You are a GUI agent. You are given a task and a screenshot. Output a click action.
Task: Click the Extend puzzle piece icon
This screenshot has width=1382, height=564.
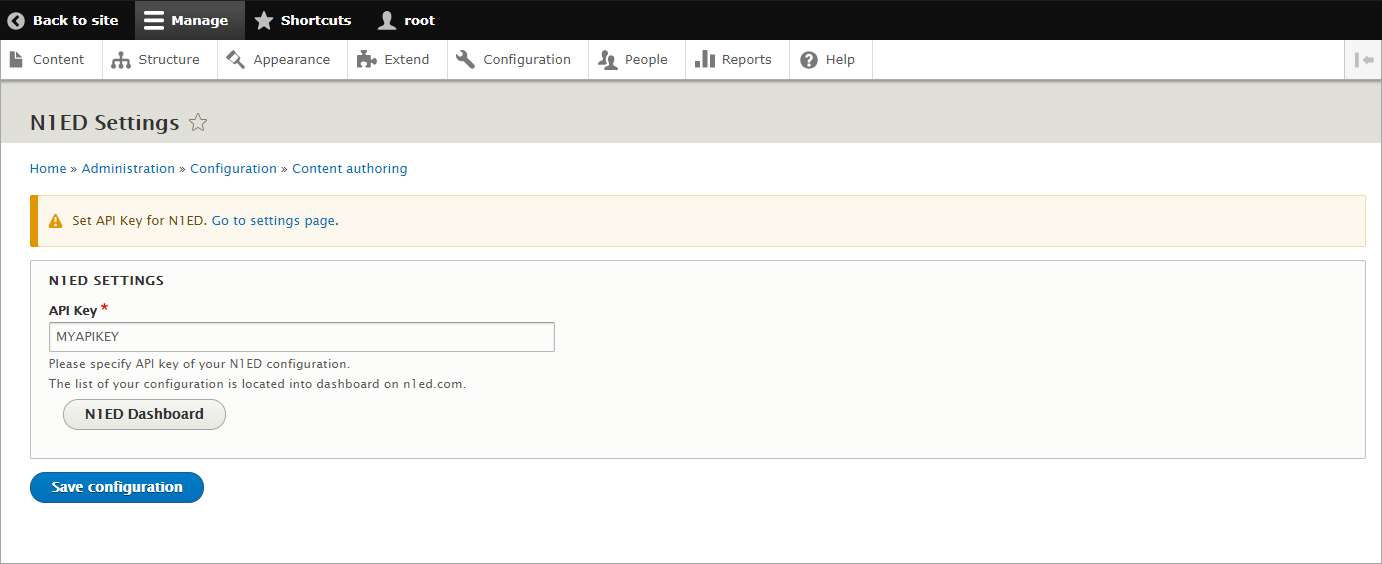click(x=366, y=60)
